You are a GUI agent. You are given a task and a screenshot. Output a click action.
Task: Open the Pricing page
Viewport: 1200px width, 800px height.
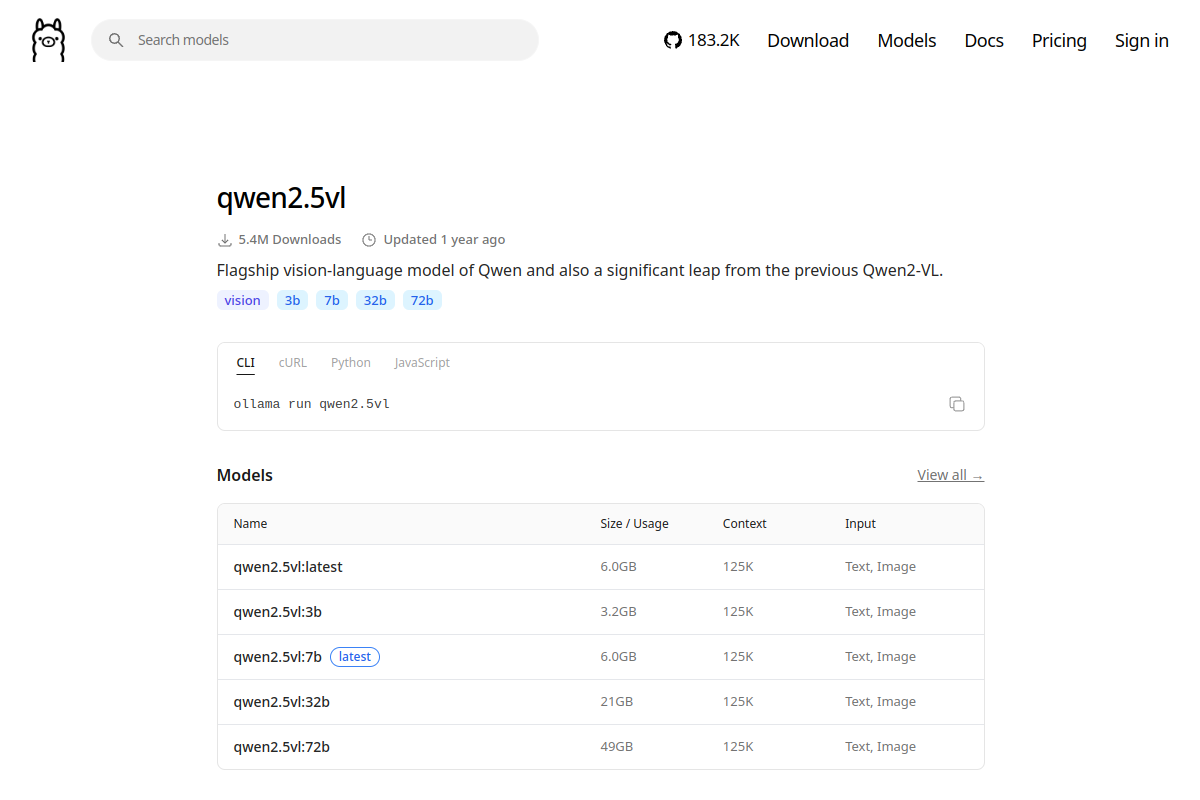point(1059,40)
